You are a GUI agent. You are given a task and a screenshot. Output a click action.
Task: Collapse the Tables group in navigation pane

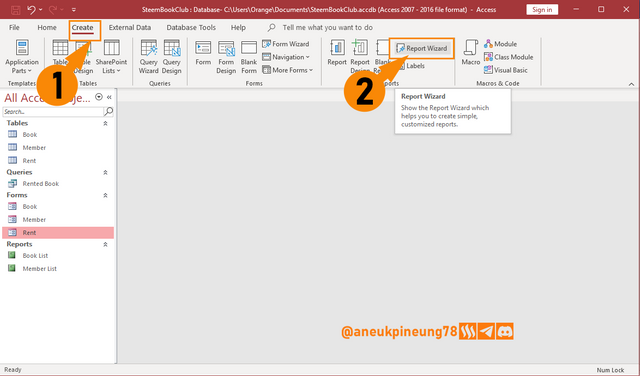point(105,123)
